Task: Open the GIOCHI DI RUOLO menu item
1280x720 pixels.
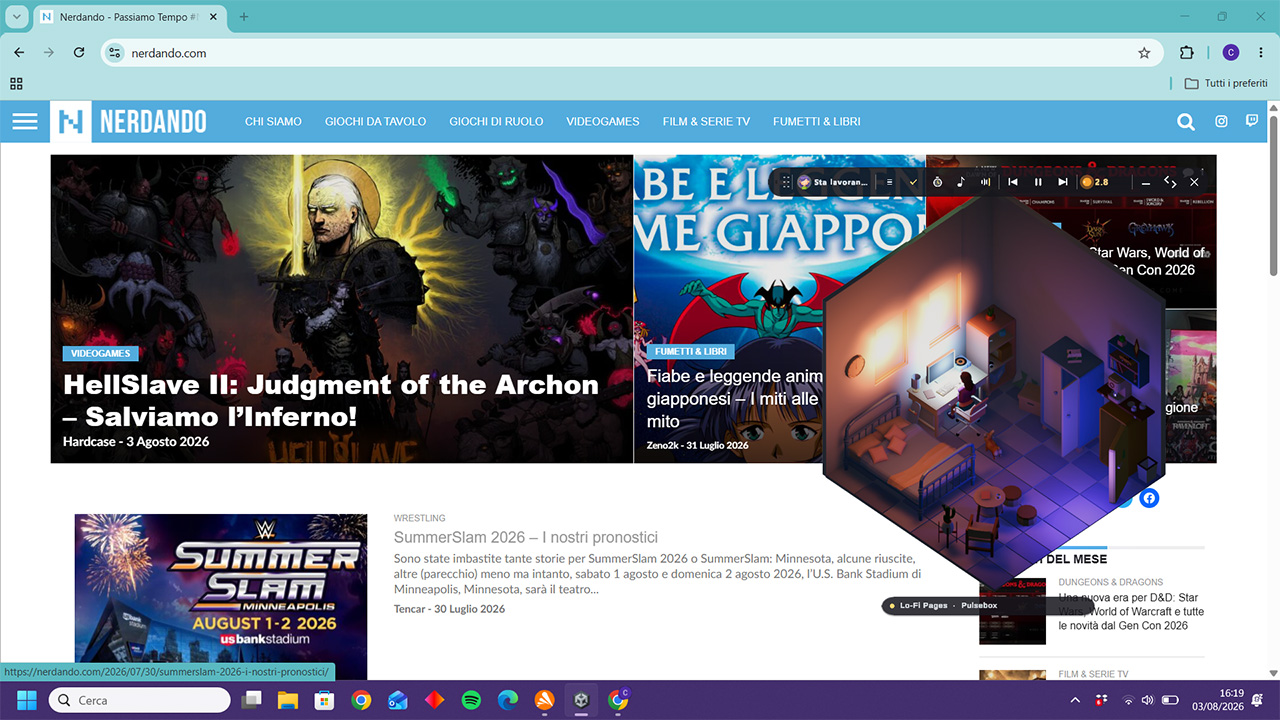Action: tap(496, 122)
